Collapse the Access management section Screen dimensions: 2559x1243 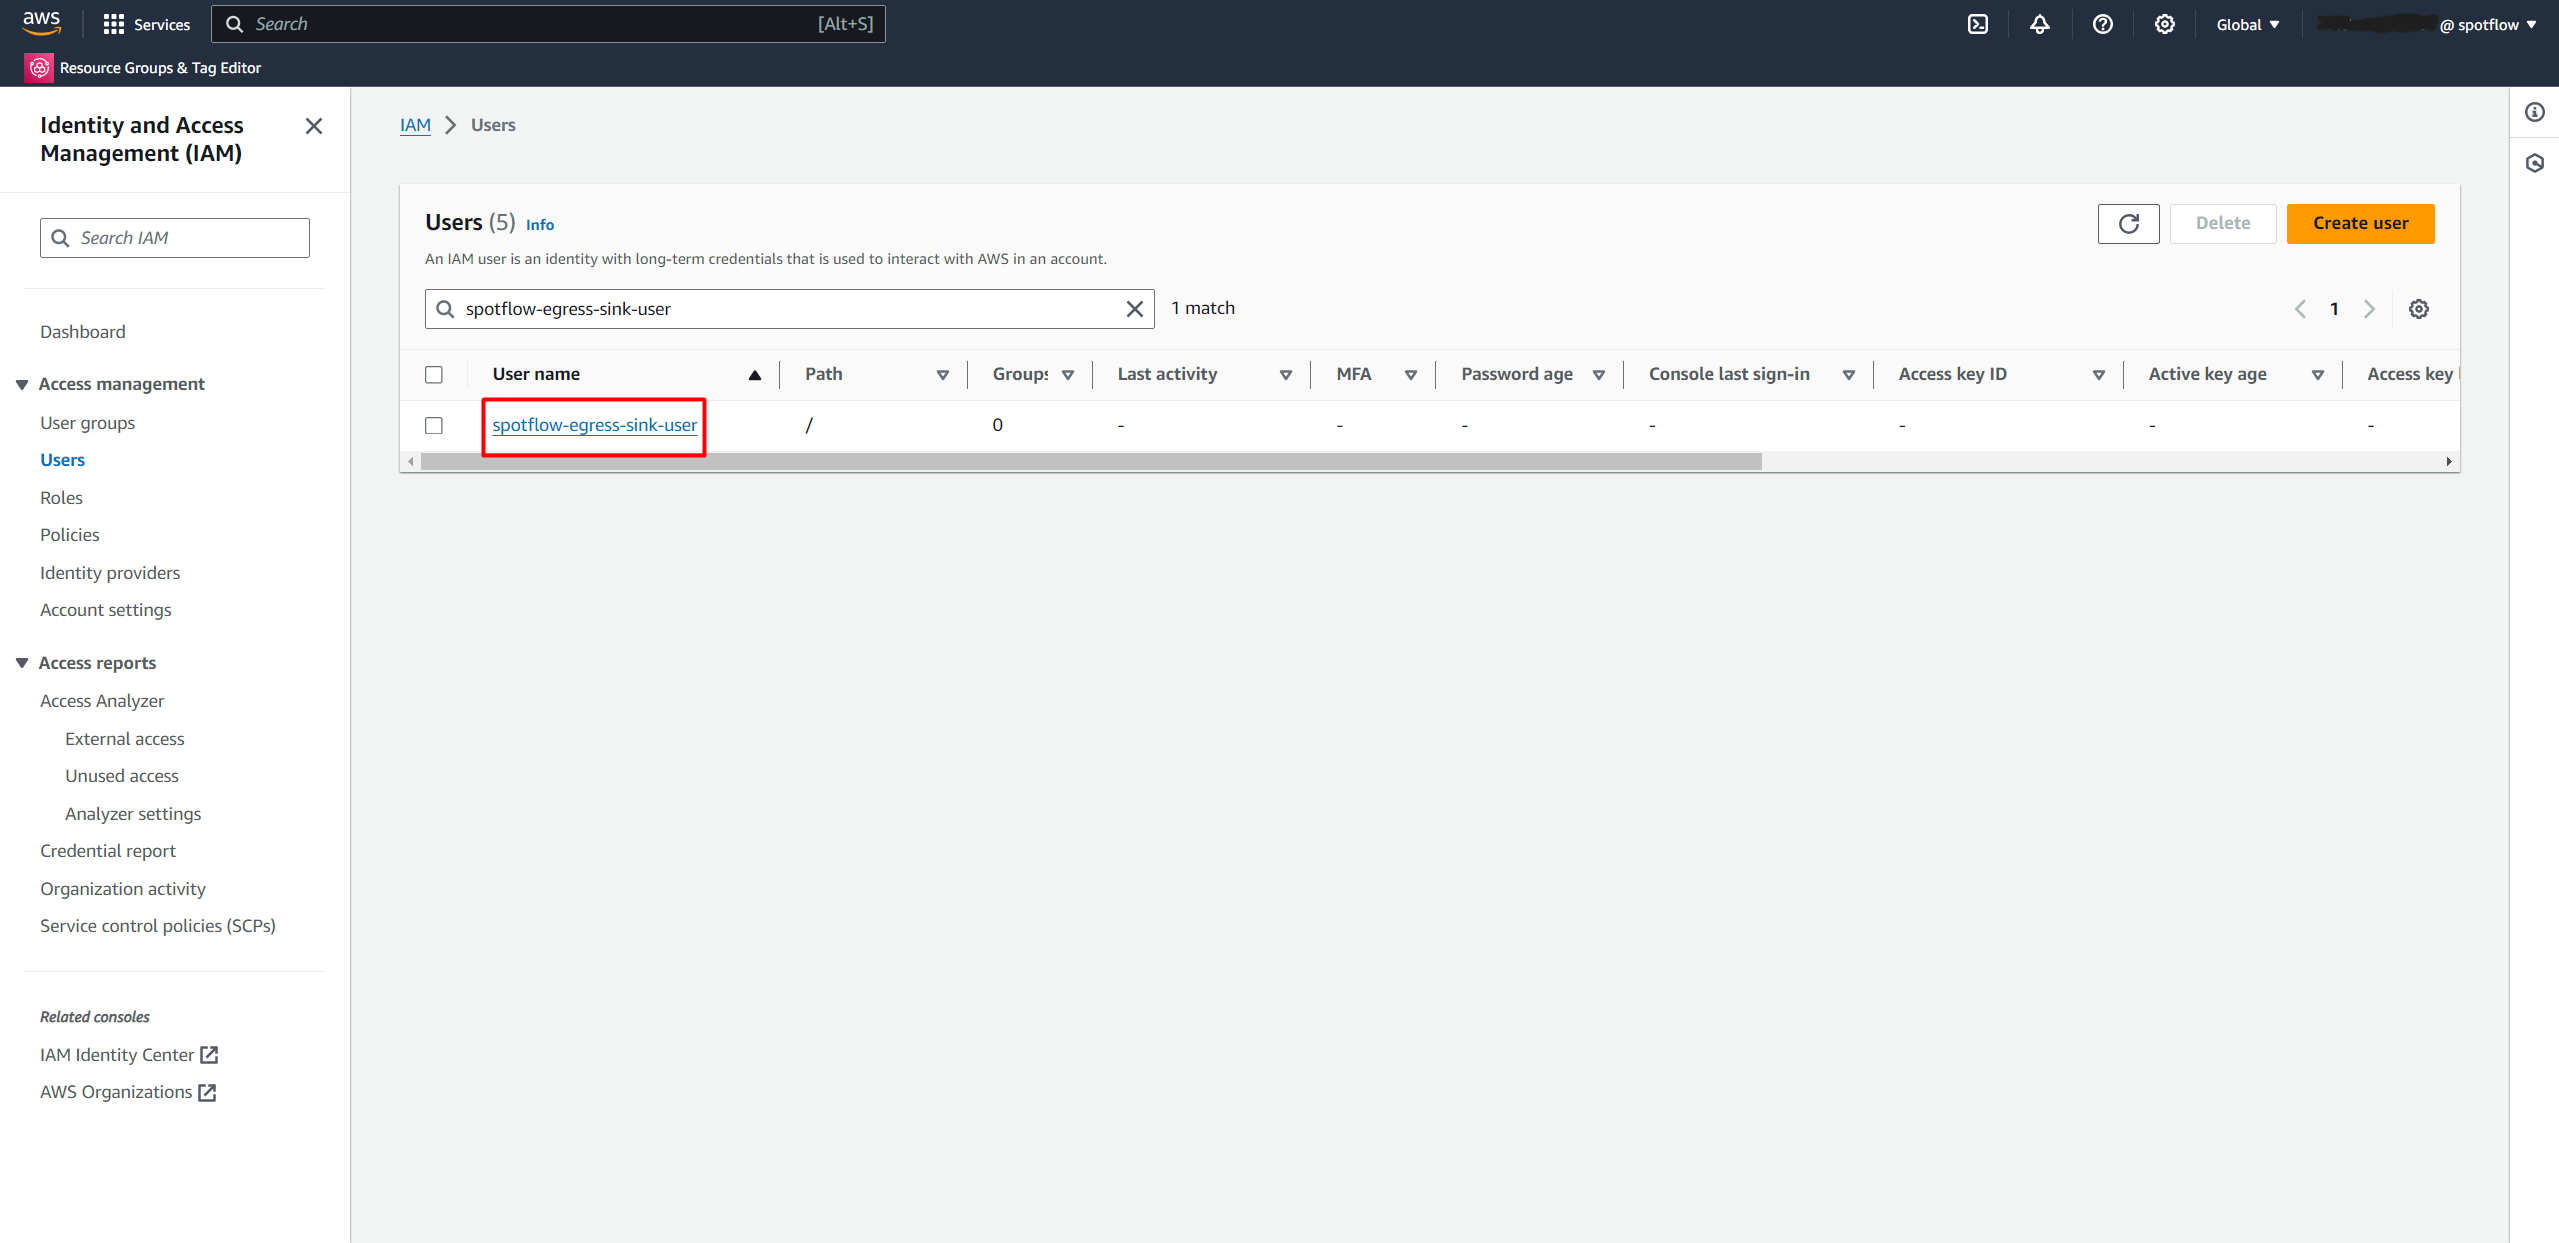(x=22, y=384)
